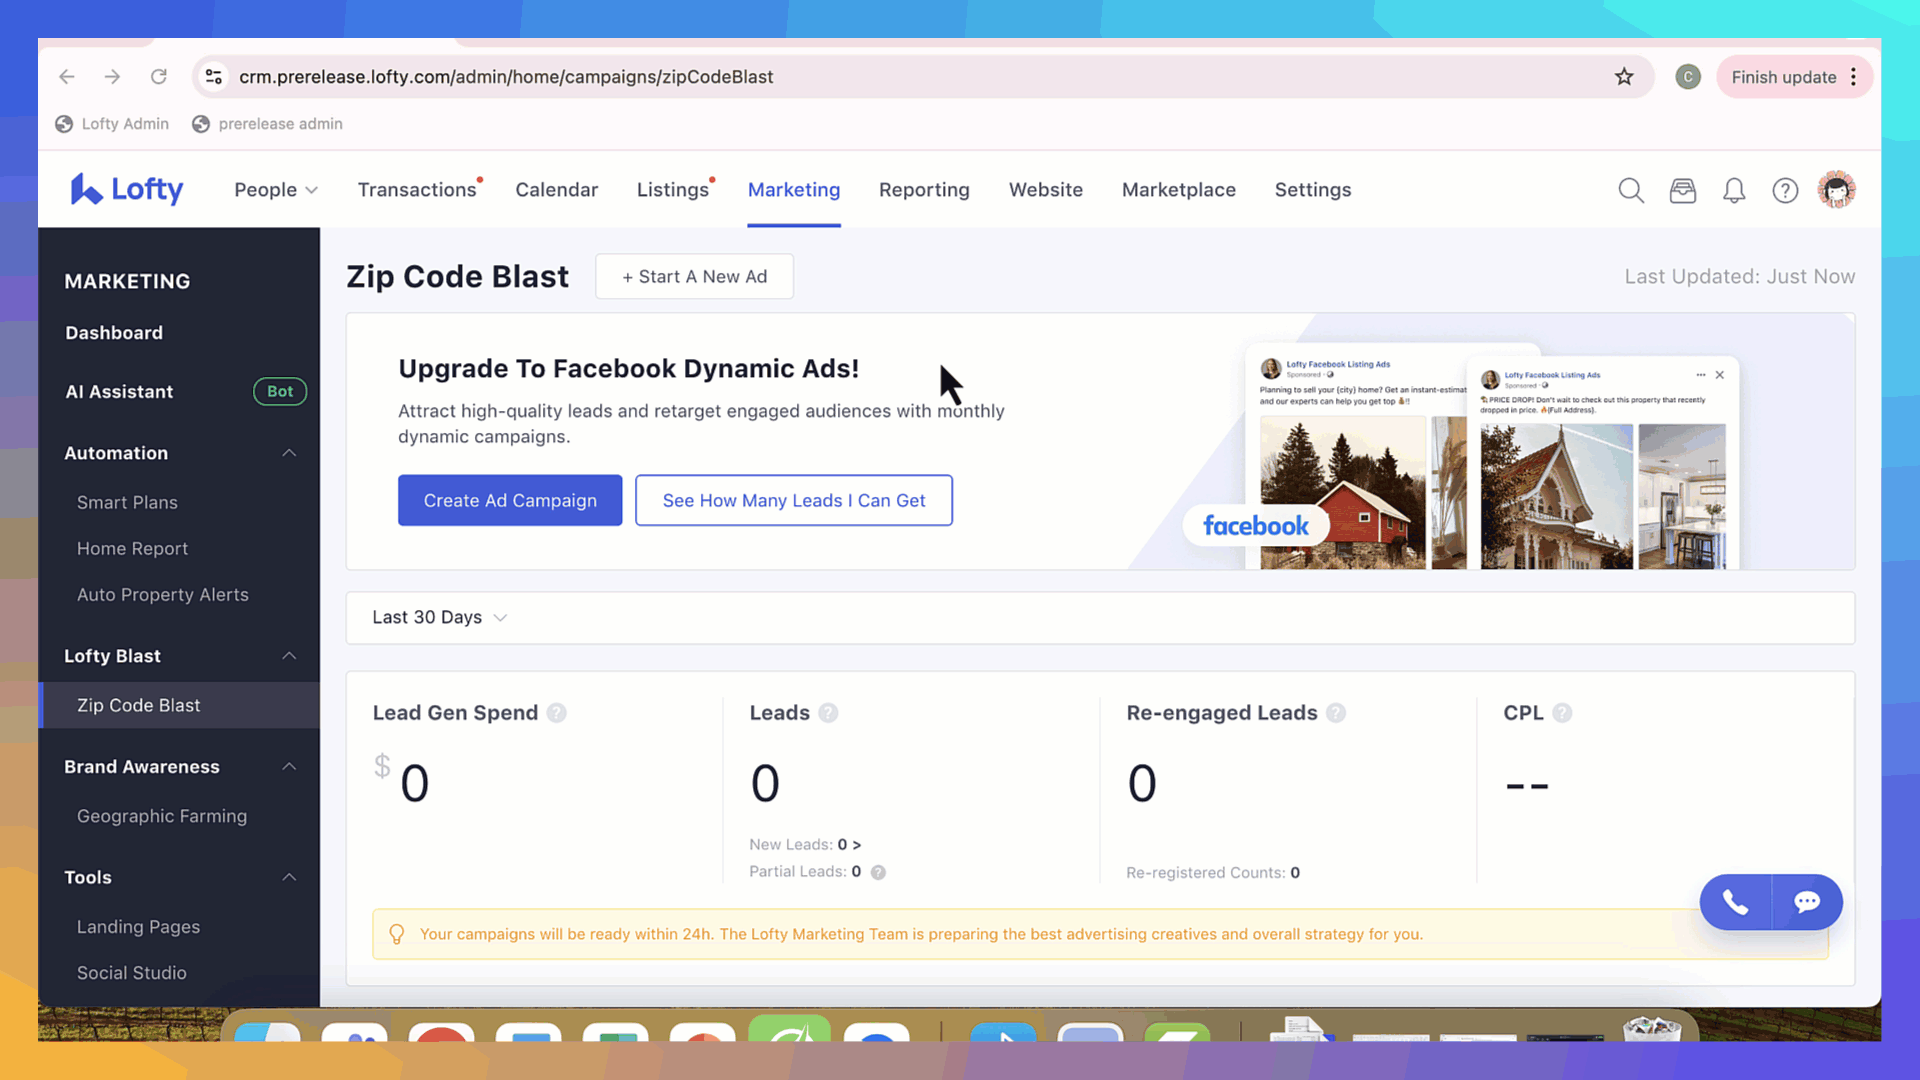
Task: Open Geographic Farming in sidebar
Action: click(x=162, y=816)
